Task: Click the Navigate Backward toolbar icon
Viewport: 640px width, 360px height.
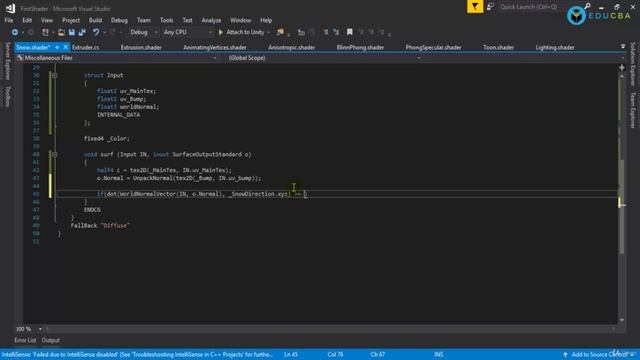Action: 15,32
